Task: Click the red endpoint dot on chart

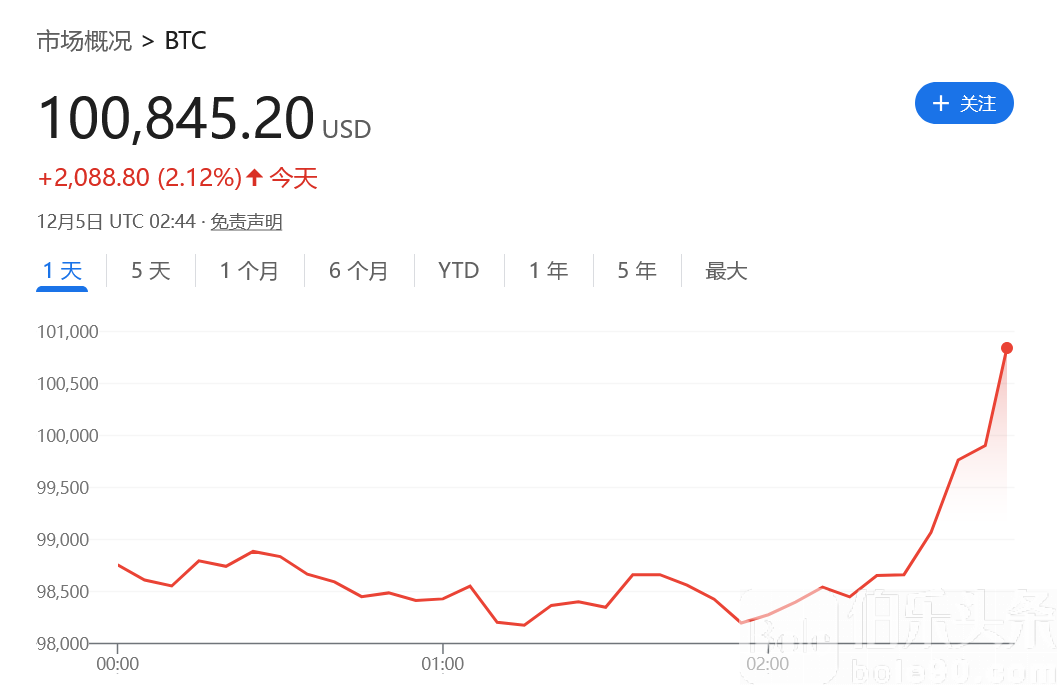Action: click(x=1006, y=348)
